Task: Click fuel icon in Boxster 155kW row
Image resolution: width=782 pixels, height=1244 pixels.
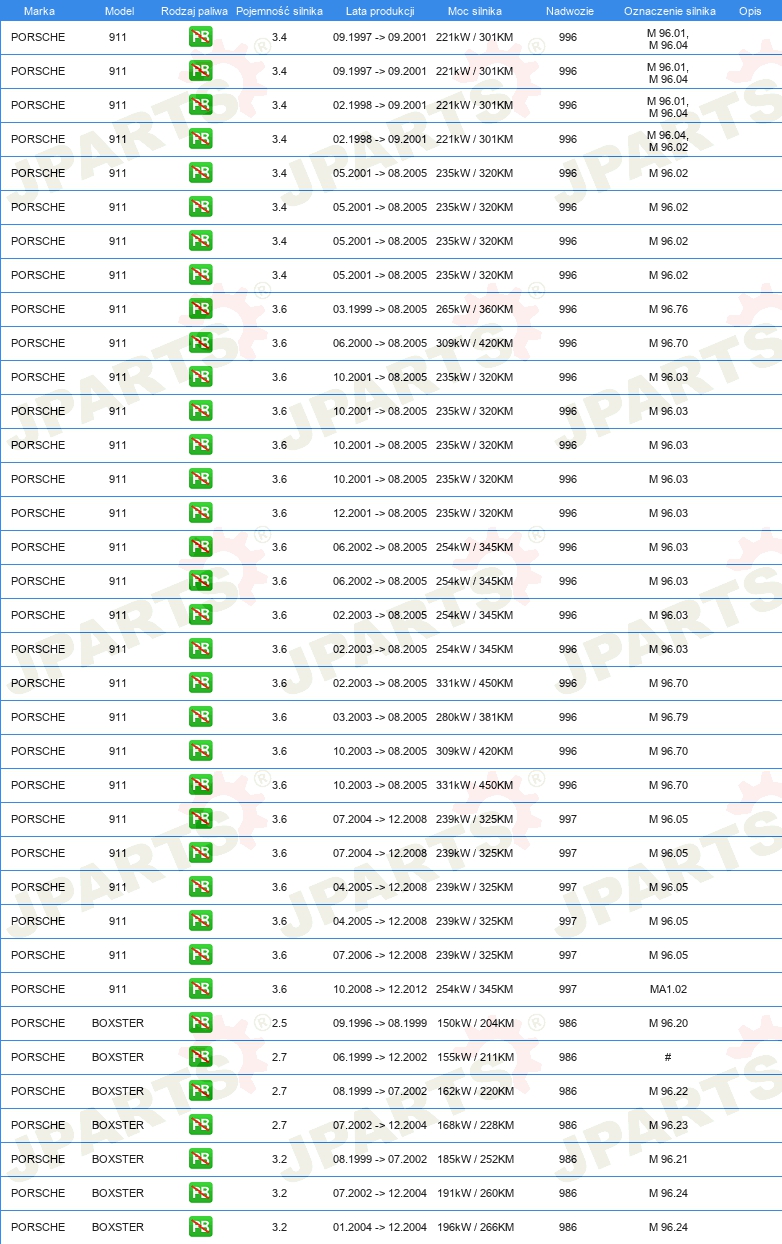Action: (x=200, y=1057)
